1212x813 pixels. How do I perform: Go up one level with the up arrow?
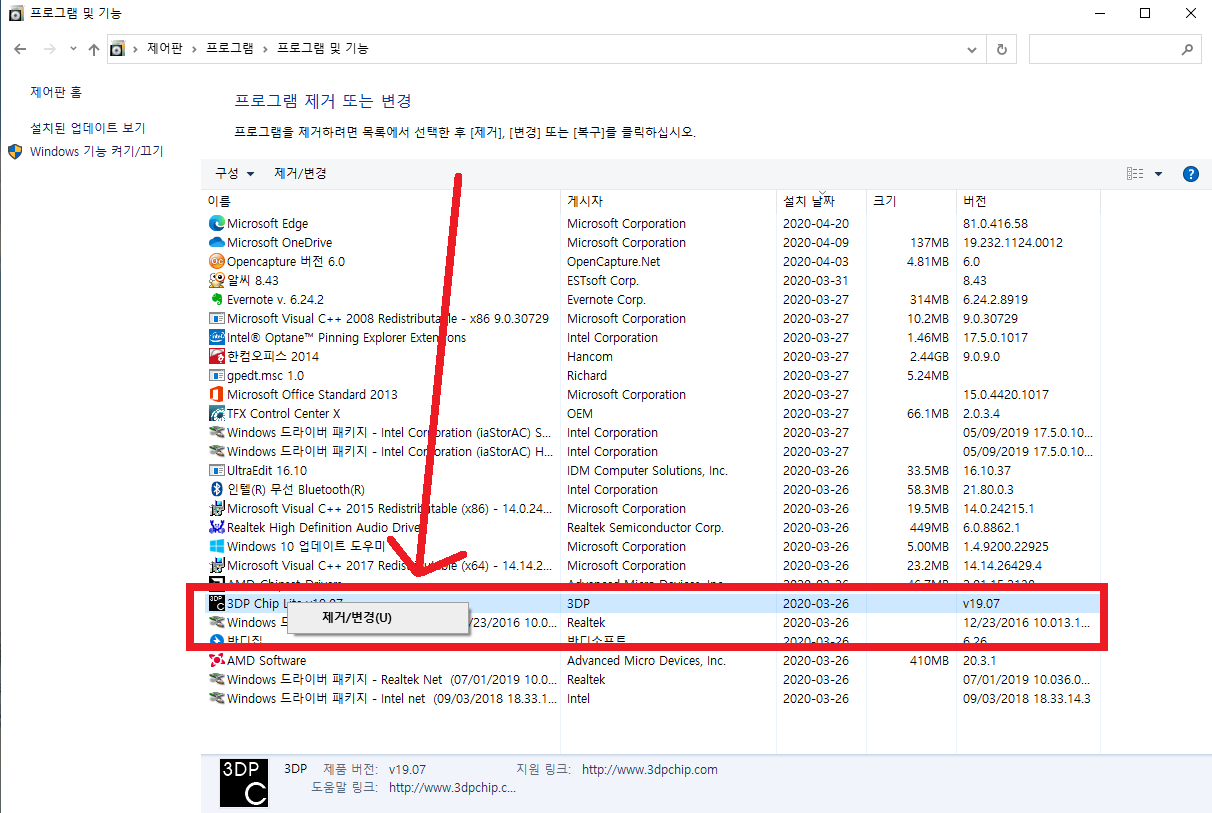click(x=94, y=49)
